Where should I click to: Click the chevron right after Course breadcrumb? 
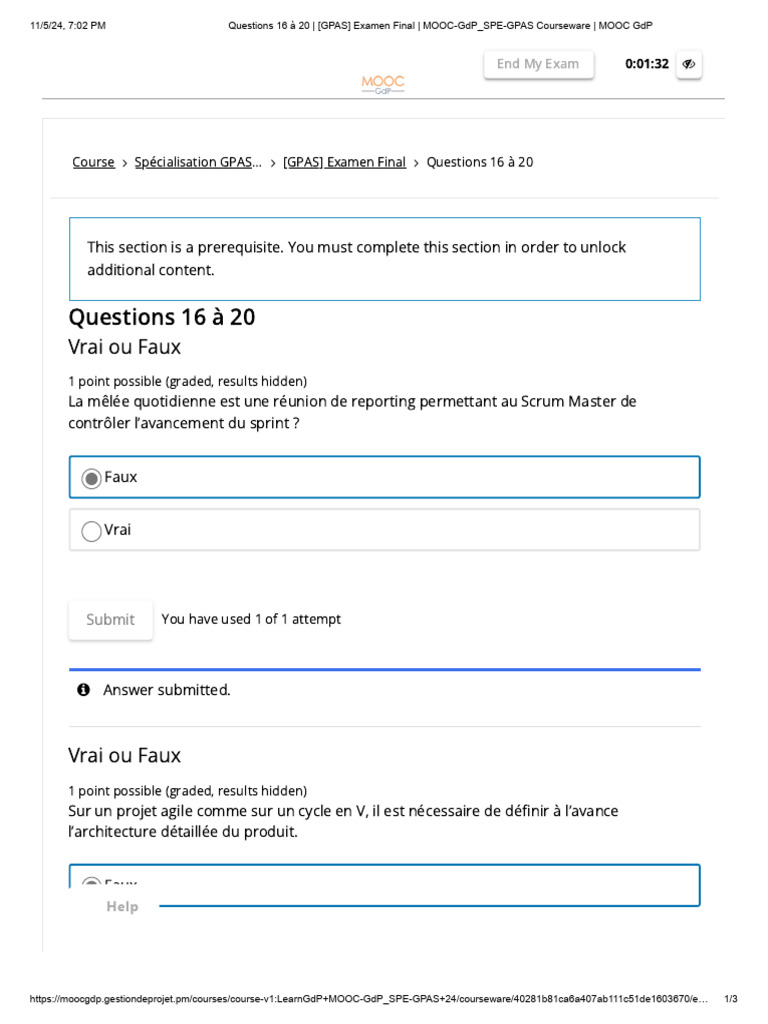(125, 163)
